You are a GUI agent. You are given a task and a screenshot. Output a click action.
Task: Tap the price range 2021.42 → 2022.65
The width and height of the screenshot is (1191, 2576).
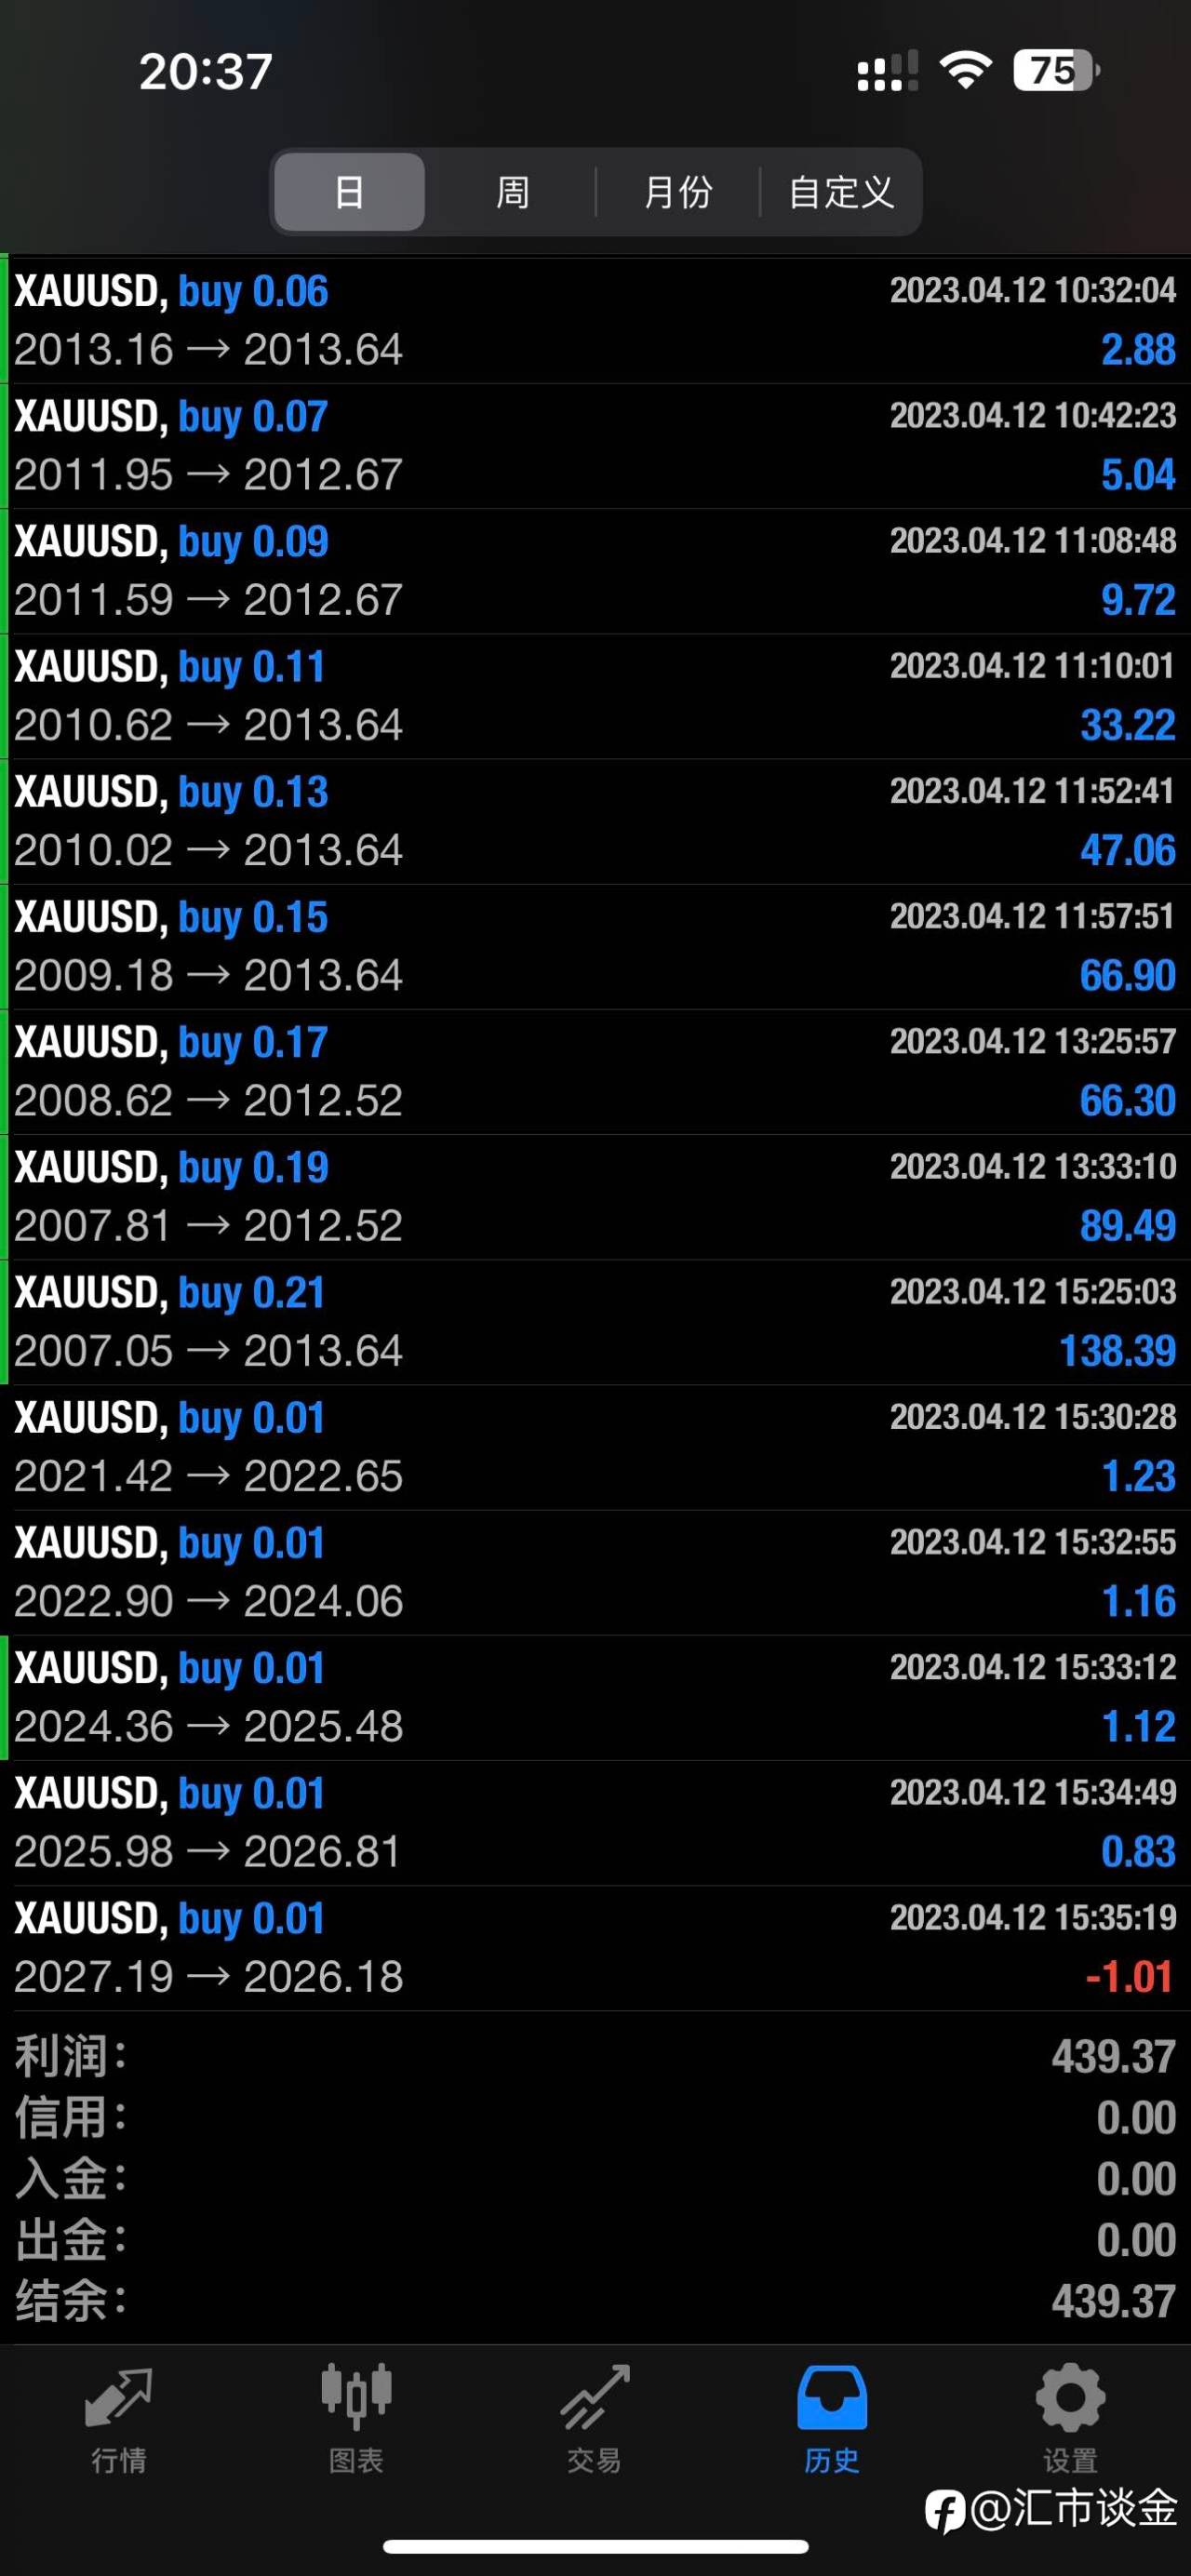pyautogui.click(x=208, y=1476)
